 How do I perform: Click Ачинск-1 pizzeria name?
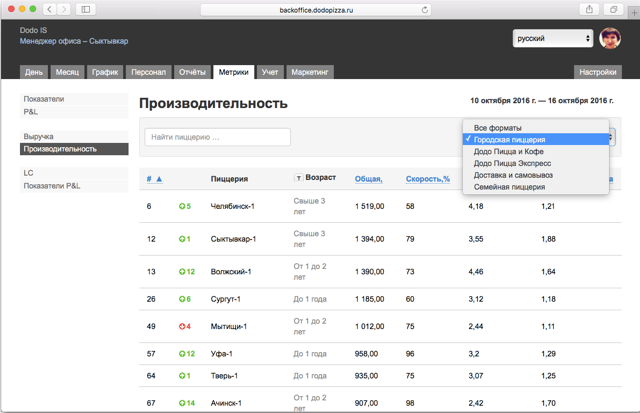tap(226, 403)
